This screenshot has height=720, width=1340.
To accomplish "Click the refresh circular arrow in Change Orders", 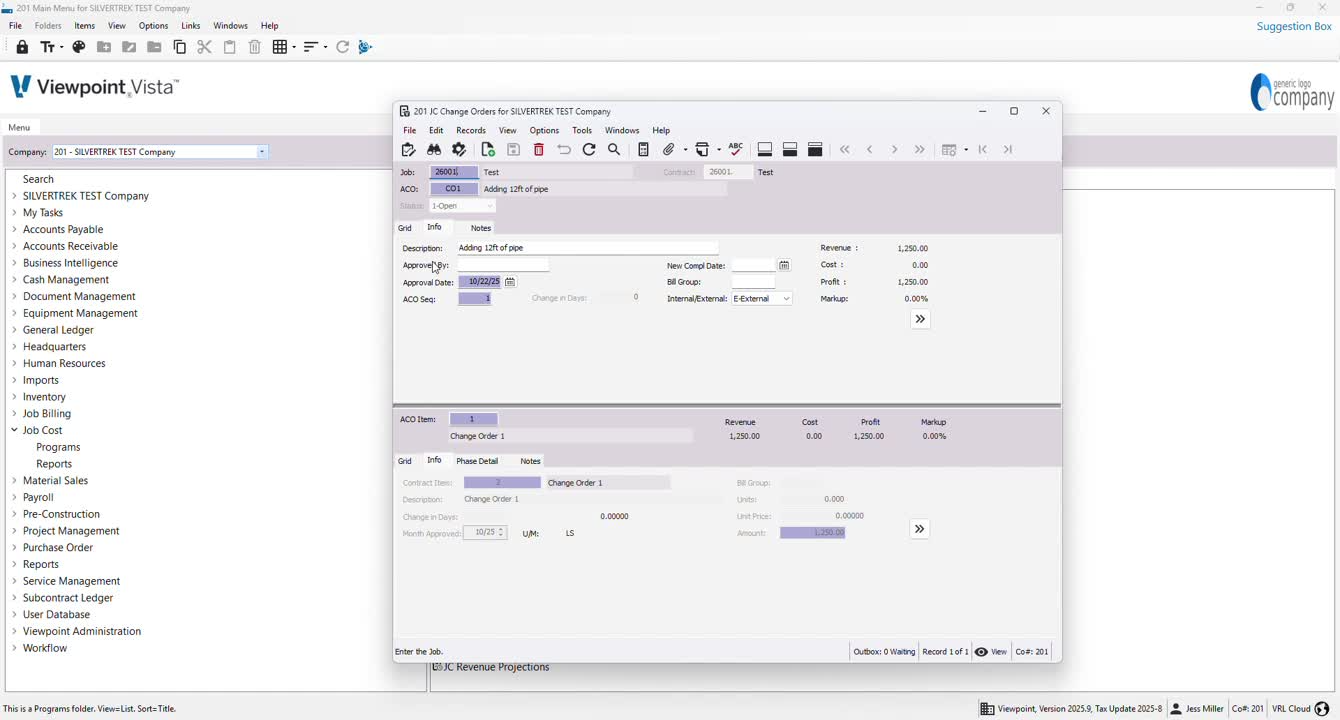I will 589,150.
